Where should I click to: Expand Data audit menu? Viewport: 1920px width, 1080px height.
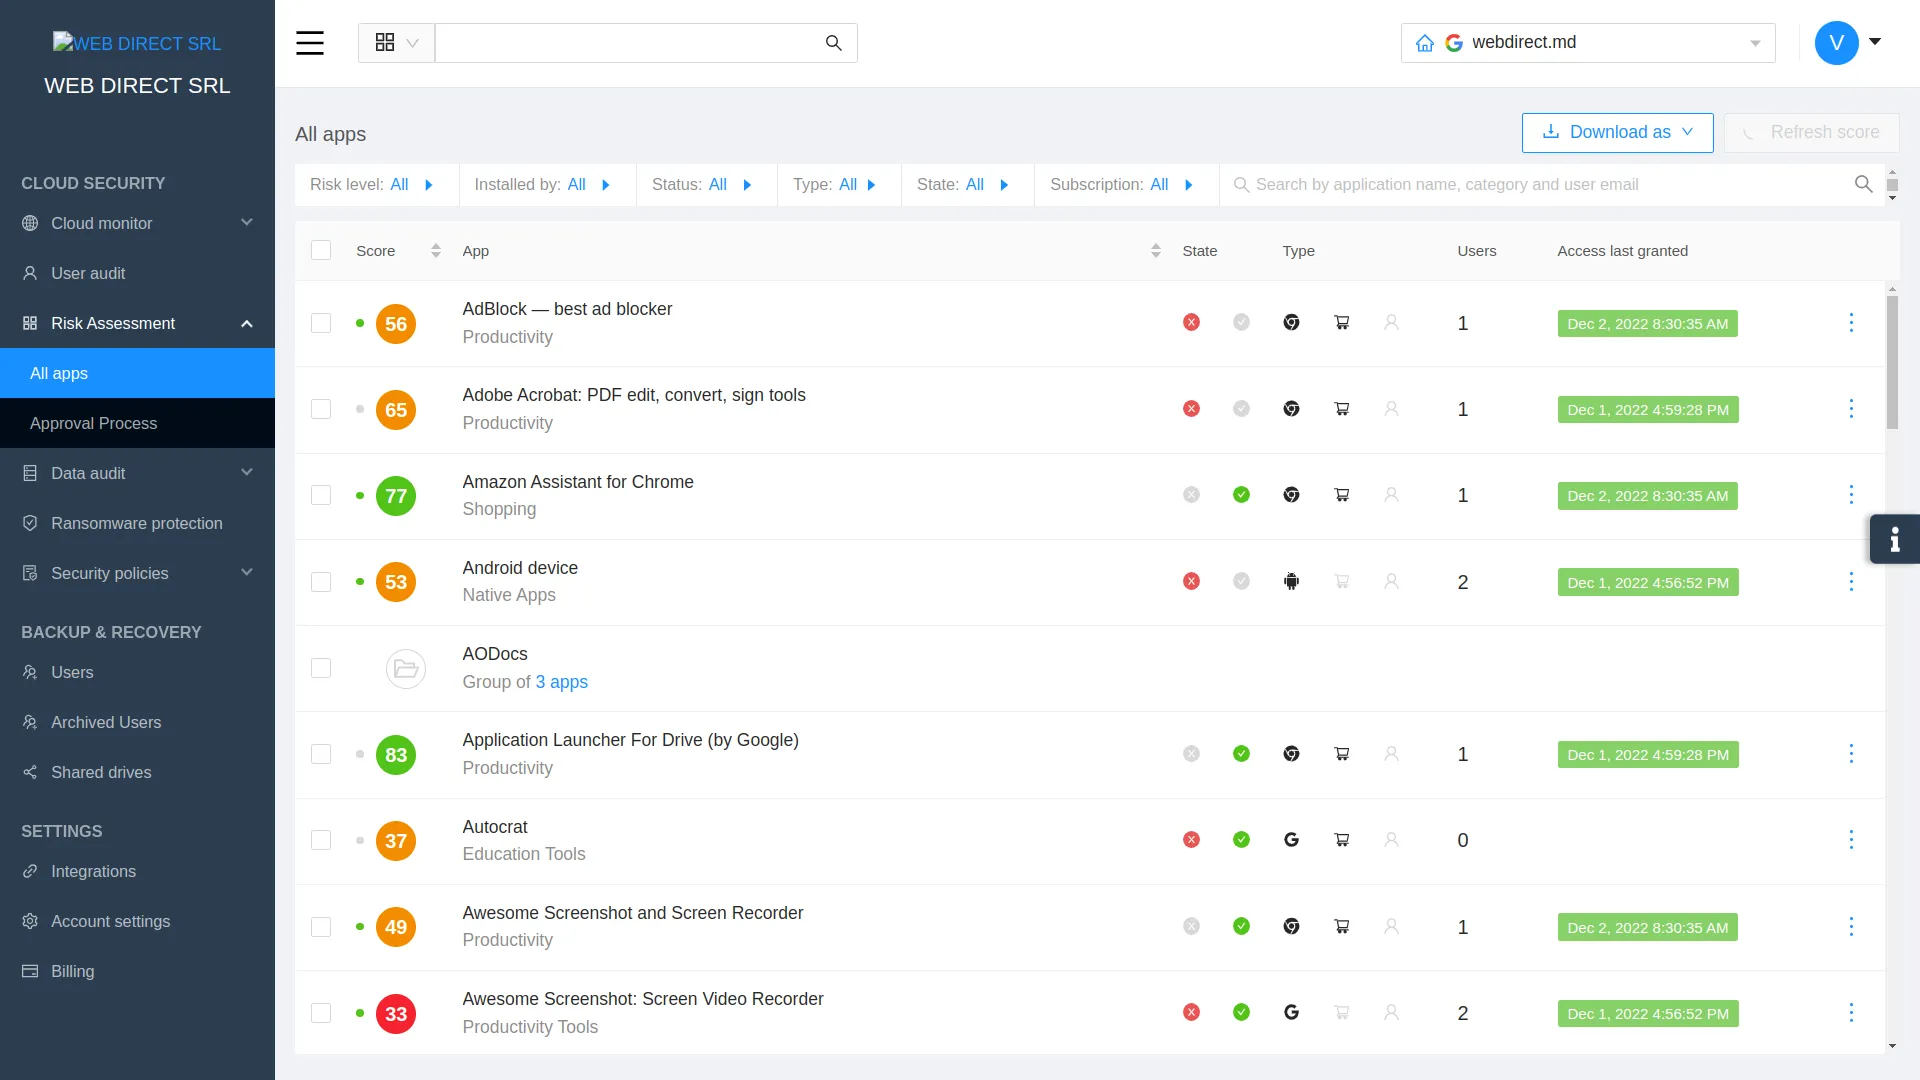click(137, 473)
